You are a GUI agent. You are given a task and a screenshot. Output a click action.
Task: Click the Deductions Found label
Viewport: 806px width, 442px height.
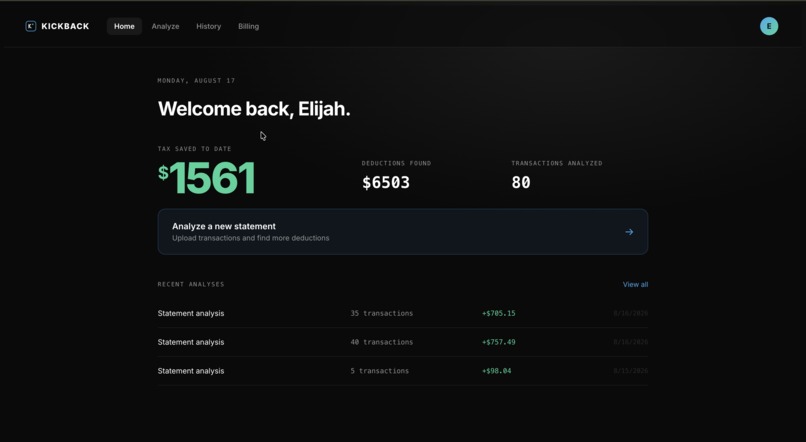click(x=396, y=163)
